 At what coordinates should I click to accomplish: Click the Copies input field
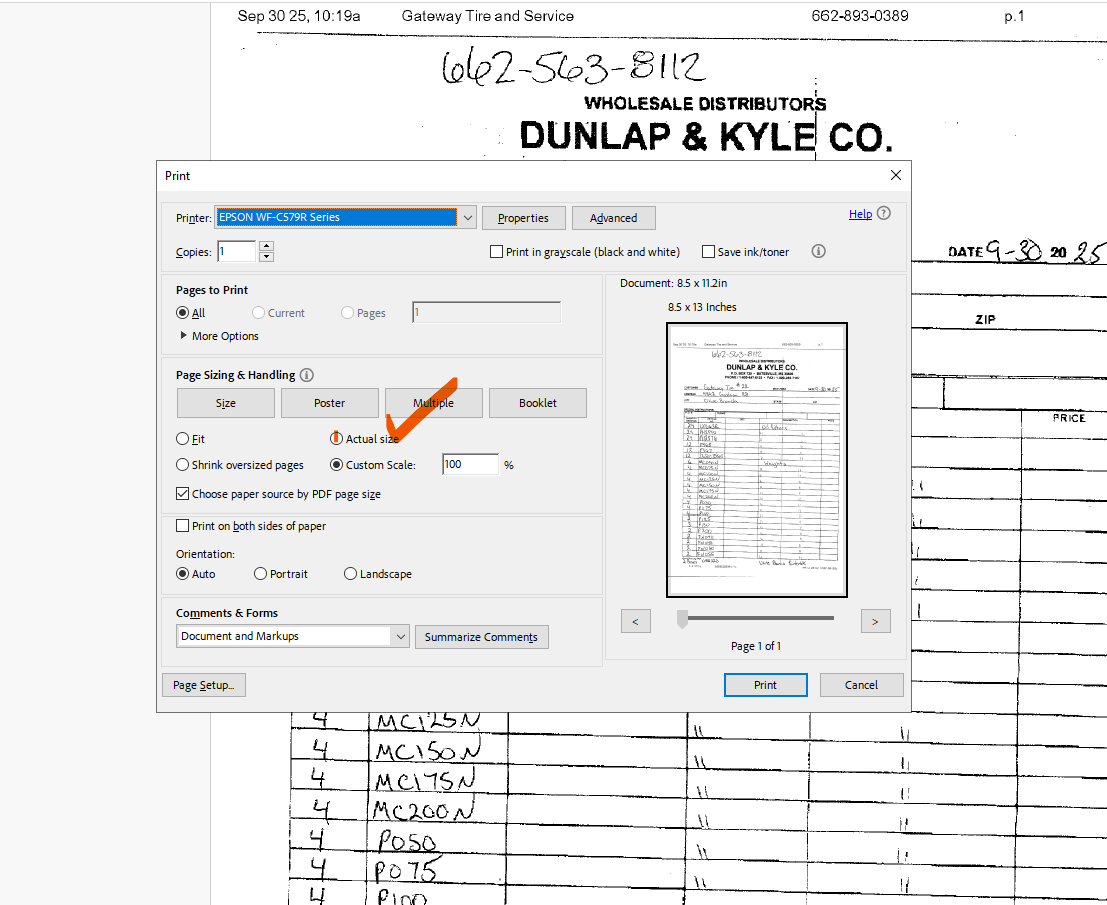click(x=237, y=251)
